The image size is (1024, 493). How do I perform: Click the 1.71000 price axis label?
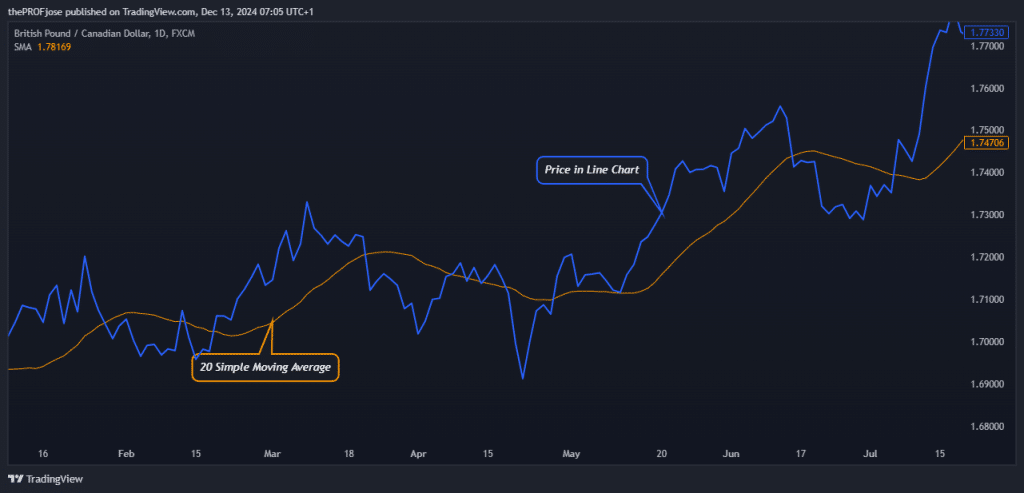click(x=987, y=300)
